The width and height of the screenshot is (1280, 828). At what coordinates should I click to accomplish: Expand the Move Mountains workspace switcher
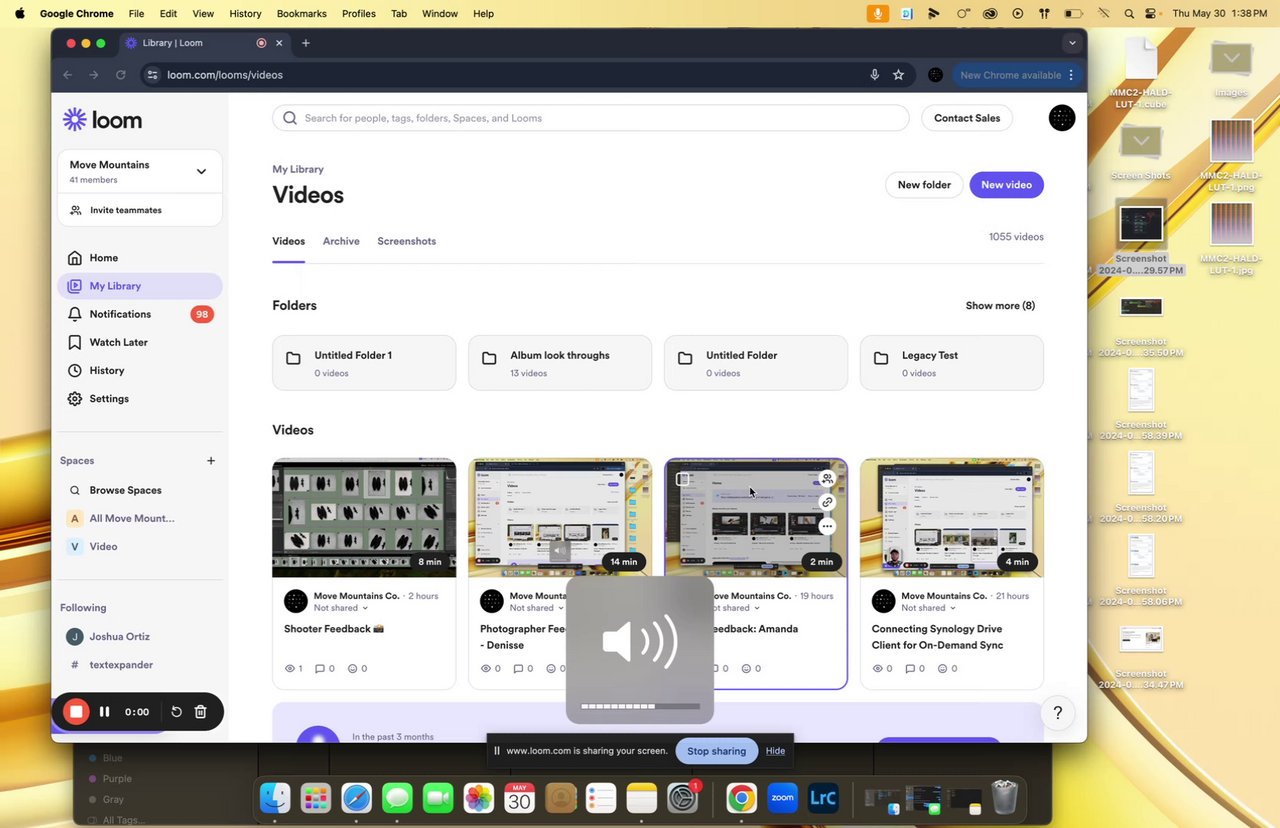click(x=201, y=172)
